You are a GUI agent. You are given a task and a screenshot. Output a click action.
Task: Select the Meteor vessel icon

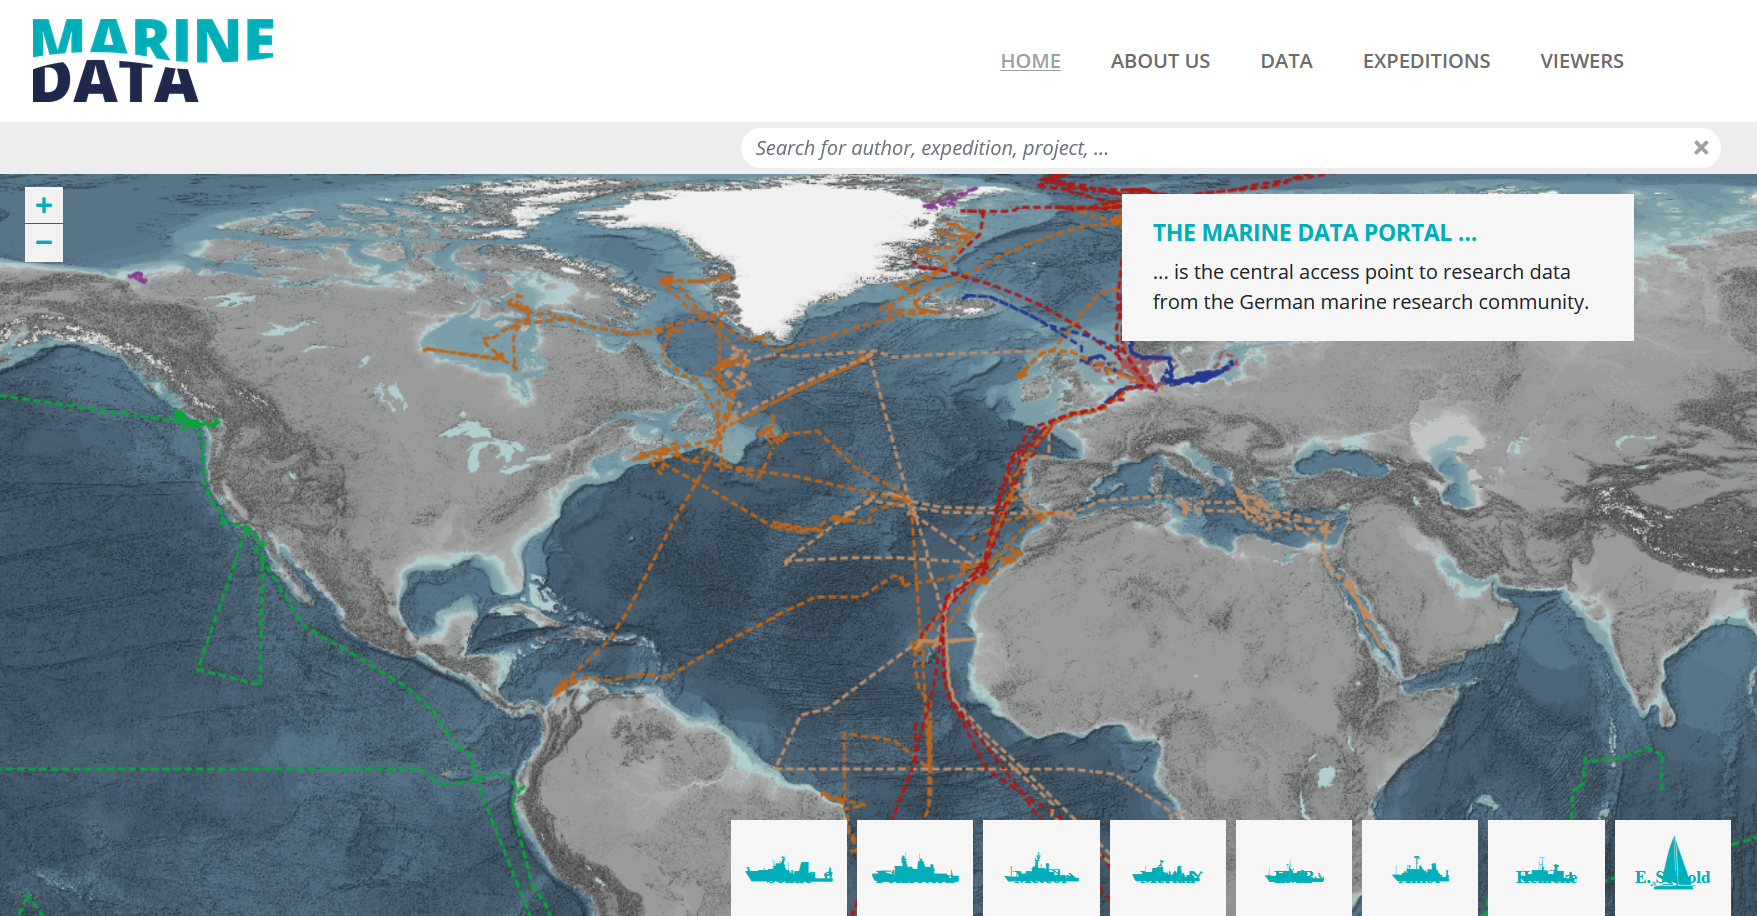point(1041,868)
